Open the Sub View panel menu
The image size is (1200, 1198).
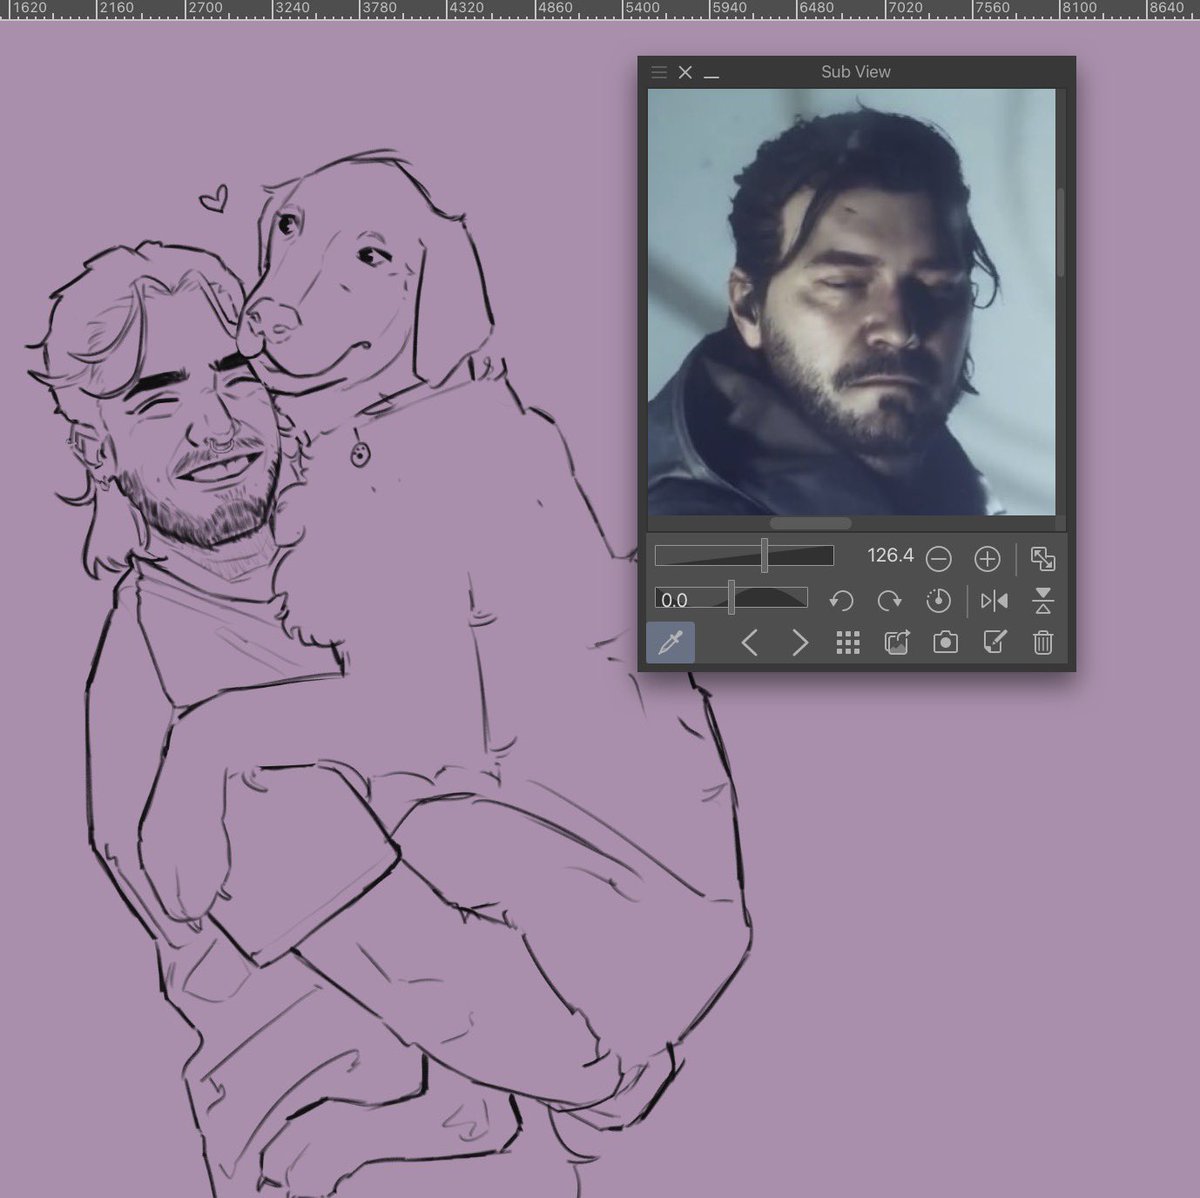(x=659, y=72)
